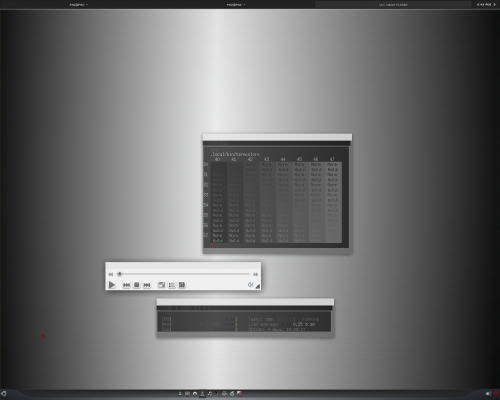Select VLC media player in top panel

click(393, 5)
